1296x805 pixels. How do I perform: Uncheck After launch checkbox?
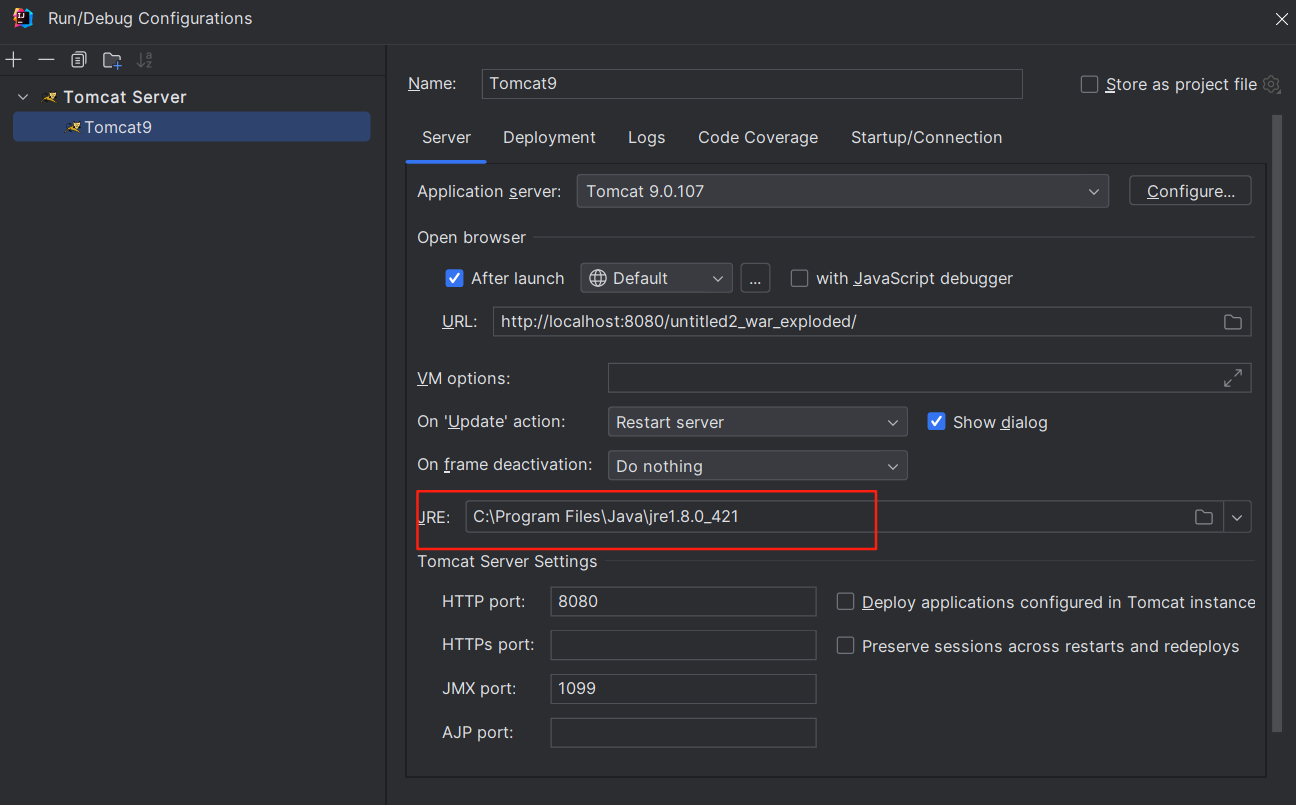coord(455,278)
